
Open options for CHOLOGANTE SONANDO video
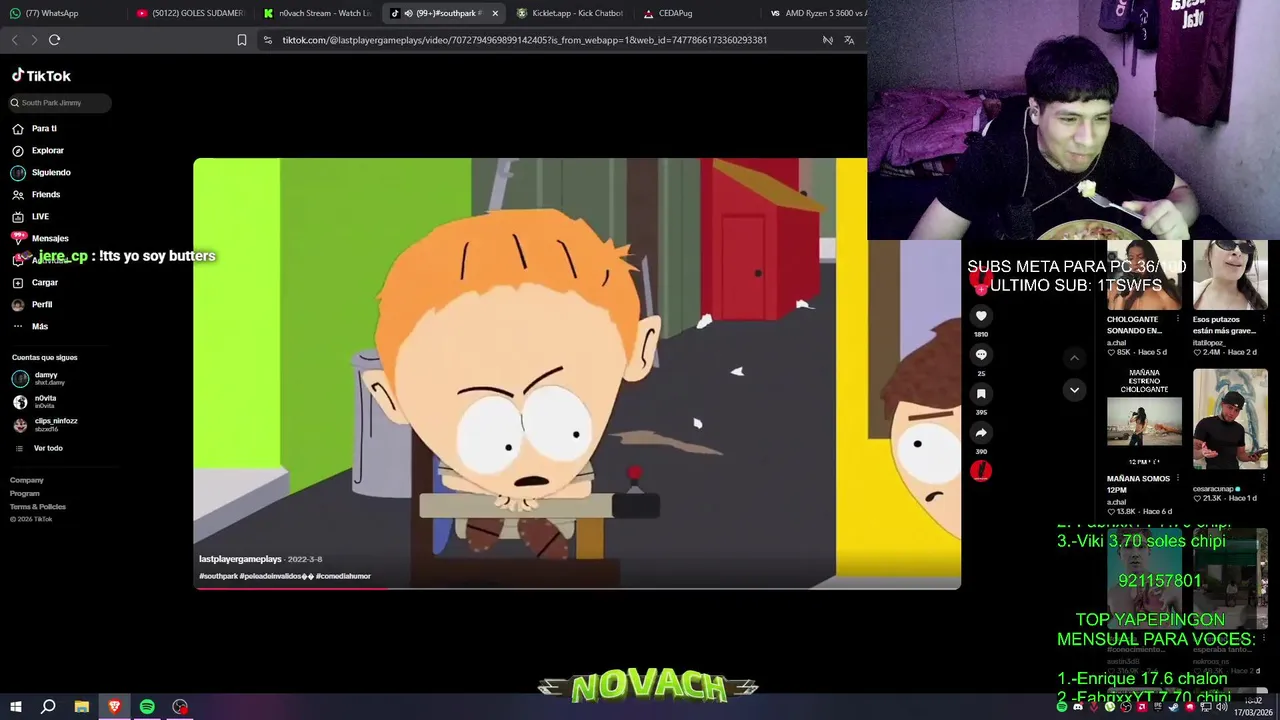point(1177,320)
